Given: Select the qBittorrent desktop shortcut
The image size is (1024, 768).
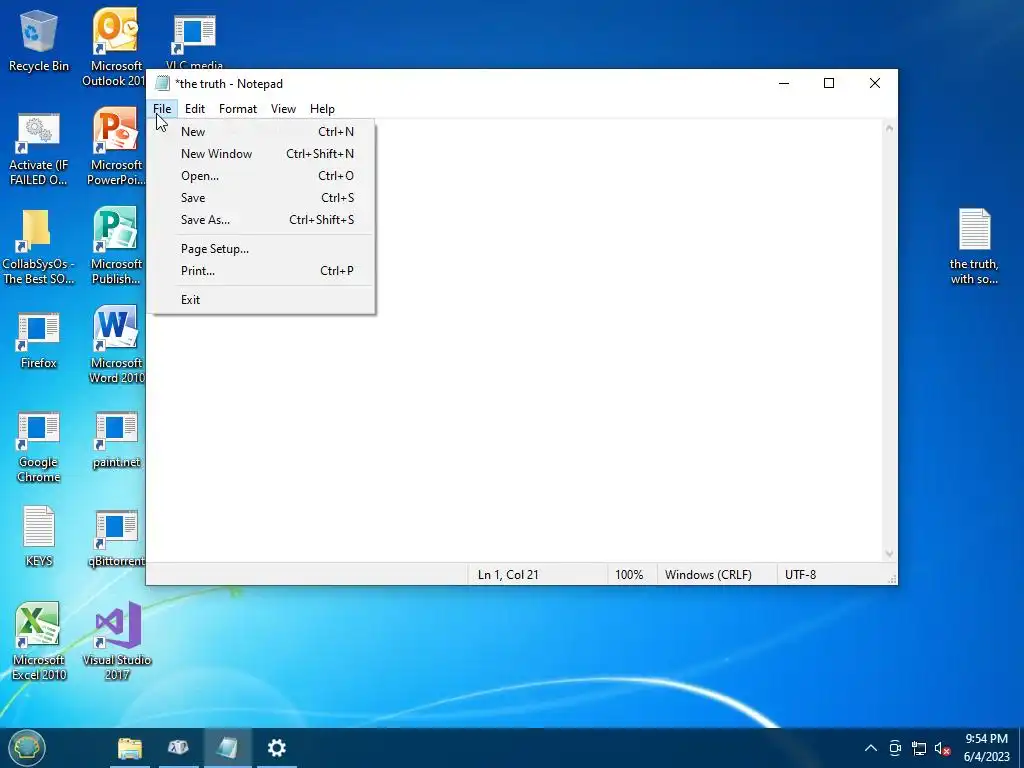Looking at the screenshot, I should pos(116,539).
